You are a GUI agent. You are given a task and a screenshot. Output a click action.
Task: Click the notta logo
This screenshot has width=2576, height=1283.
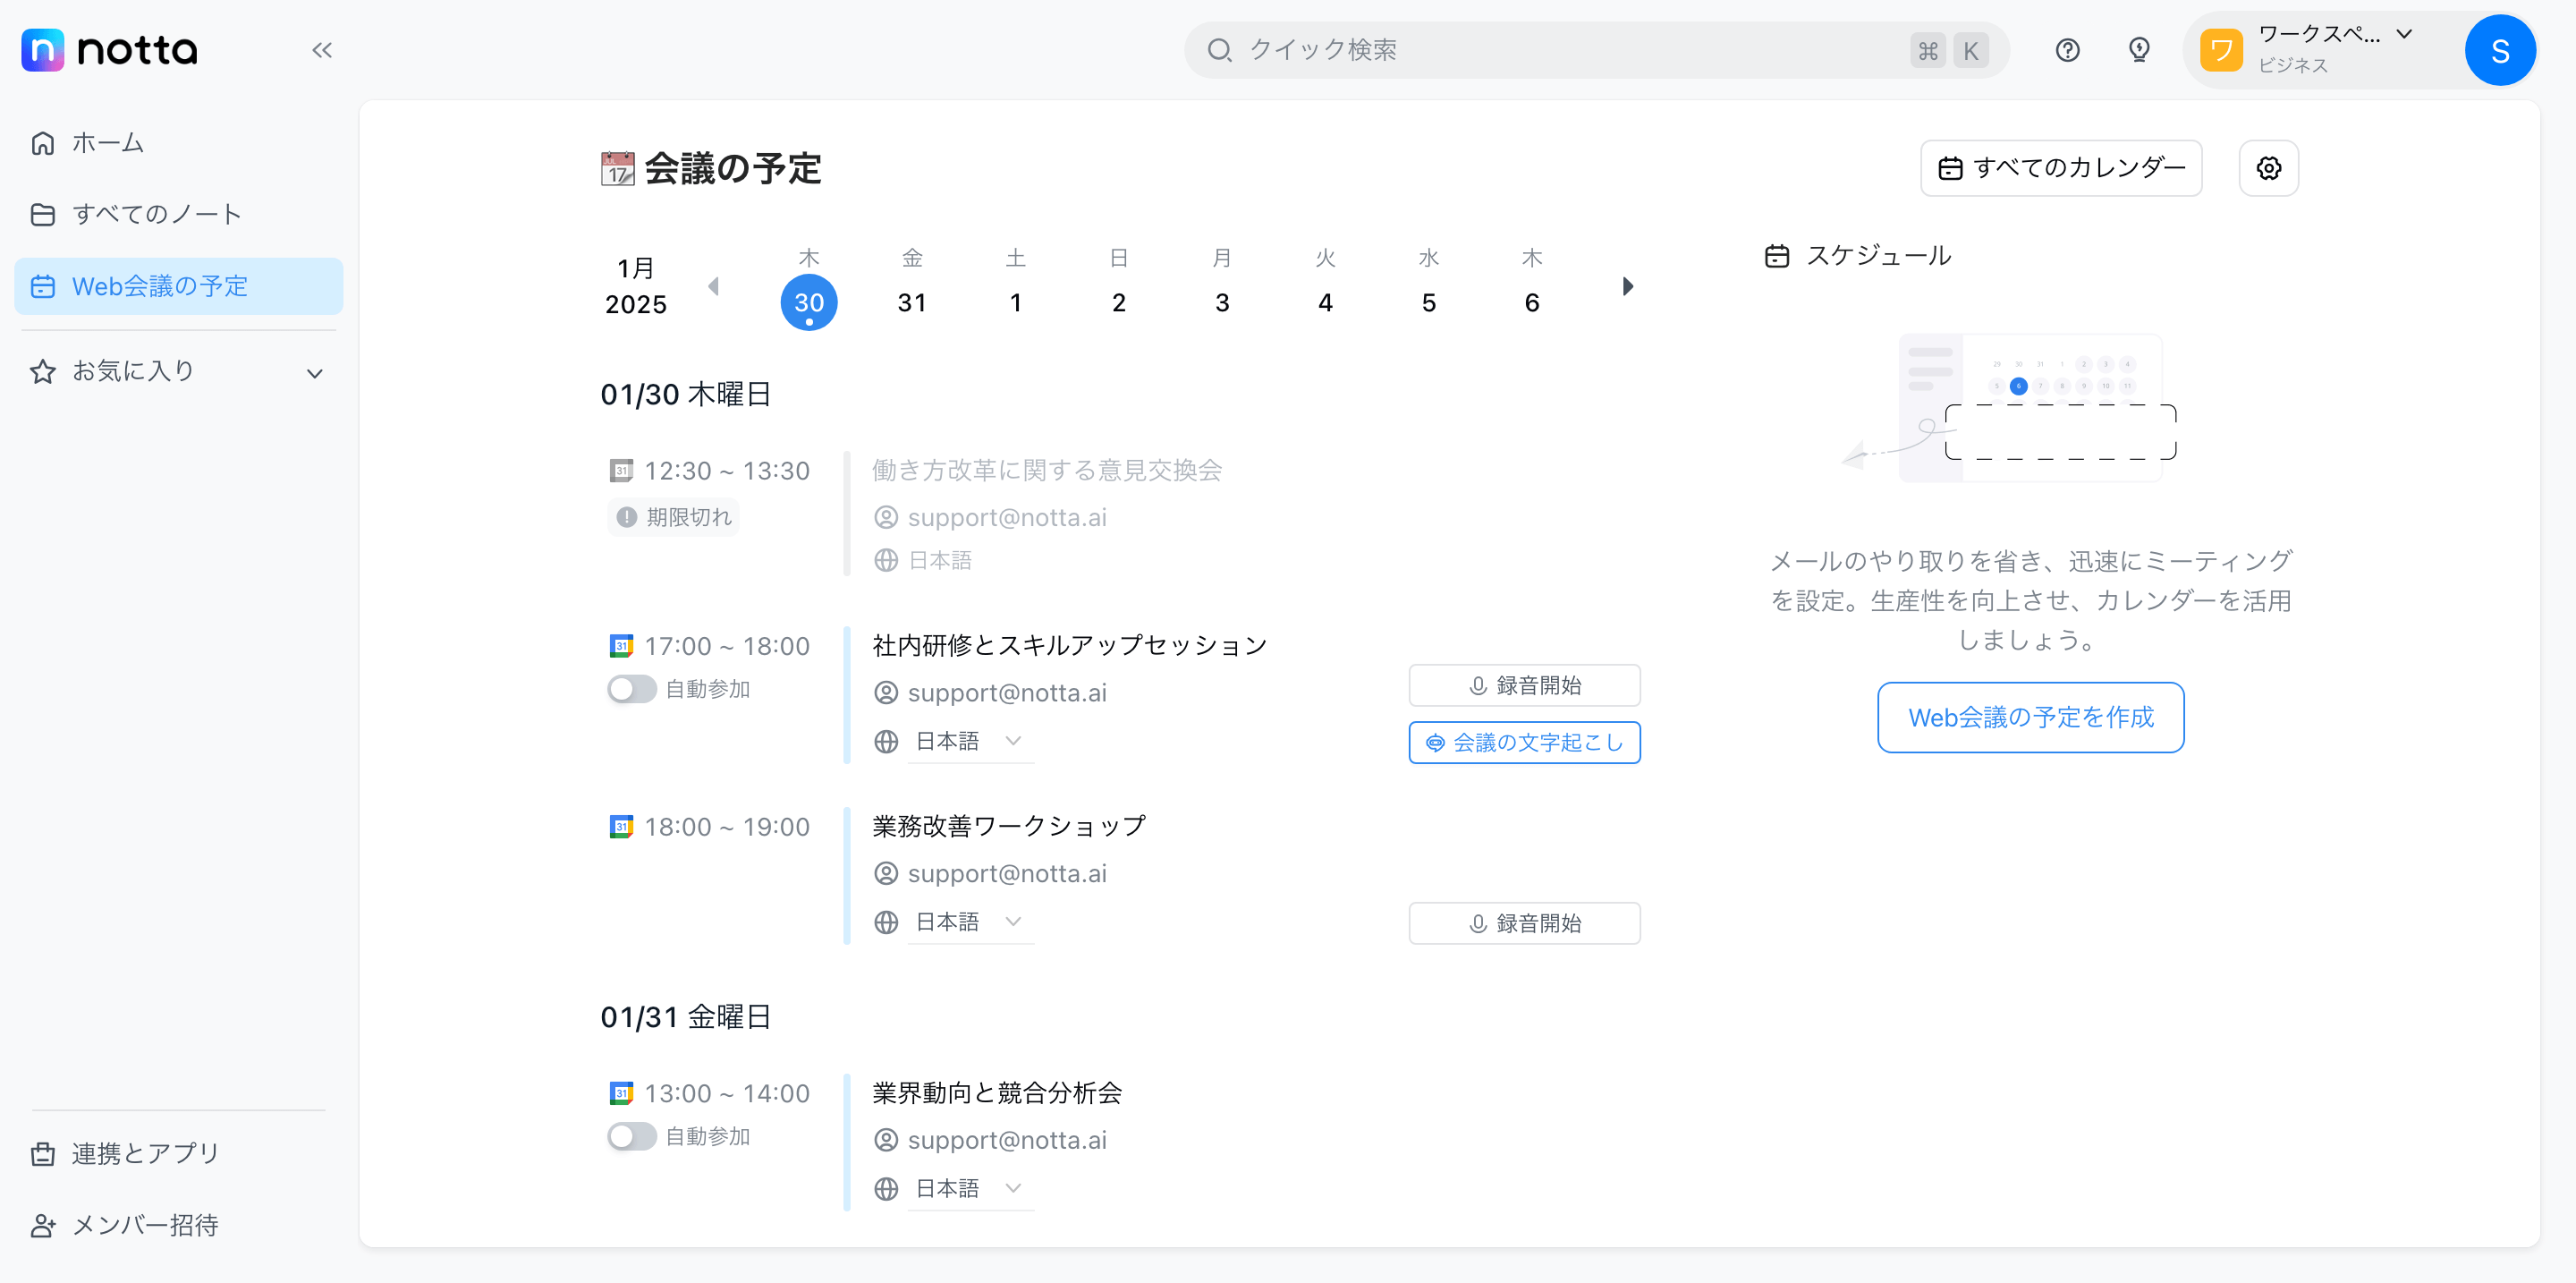tap(110, 49)
